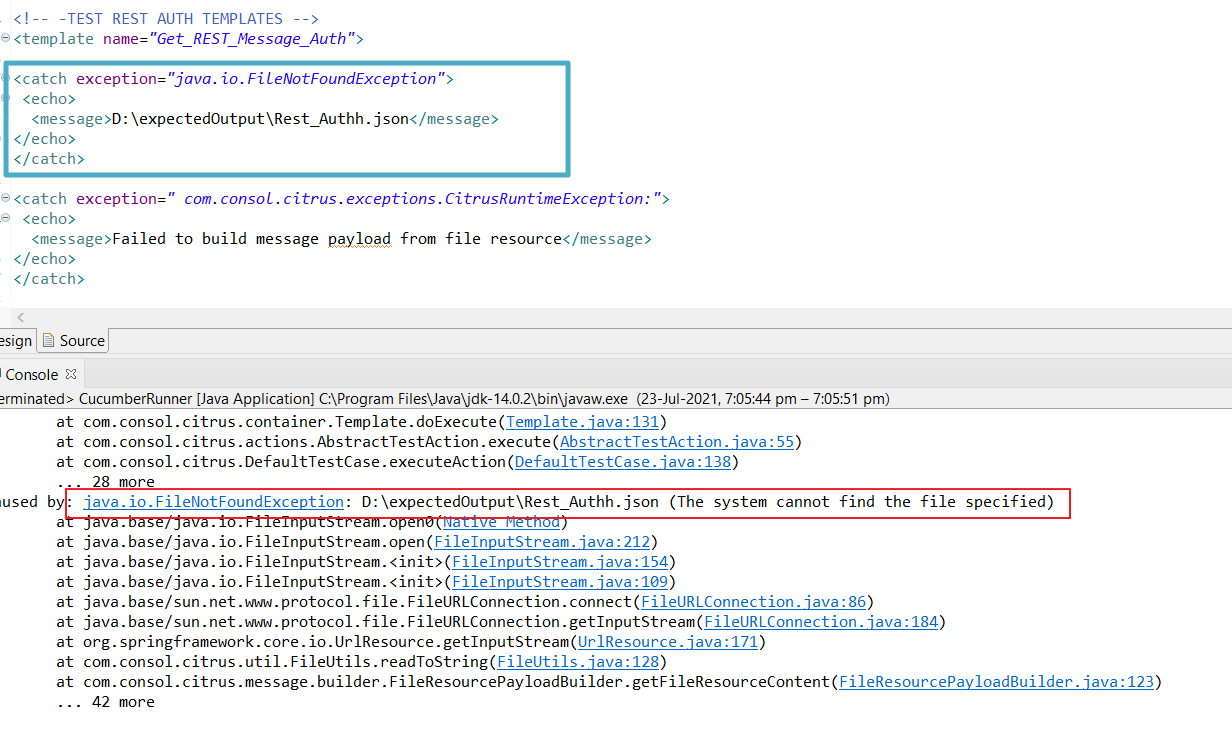Click the Native Method link

[501, 521]
